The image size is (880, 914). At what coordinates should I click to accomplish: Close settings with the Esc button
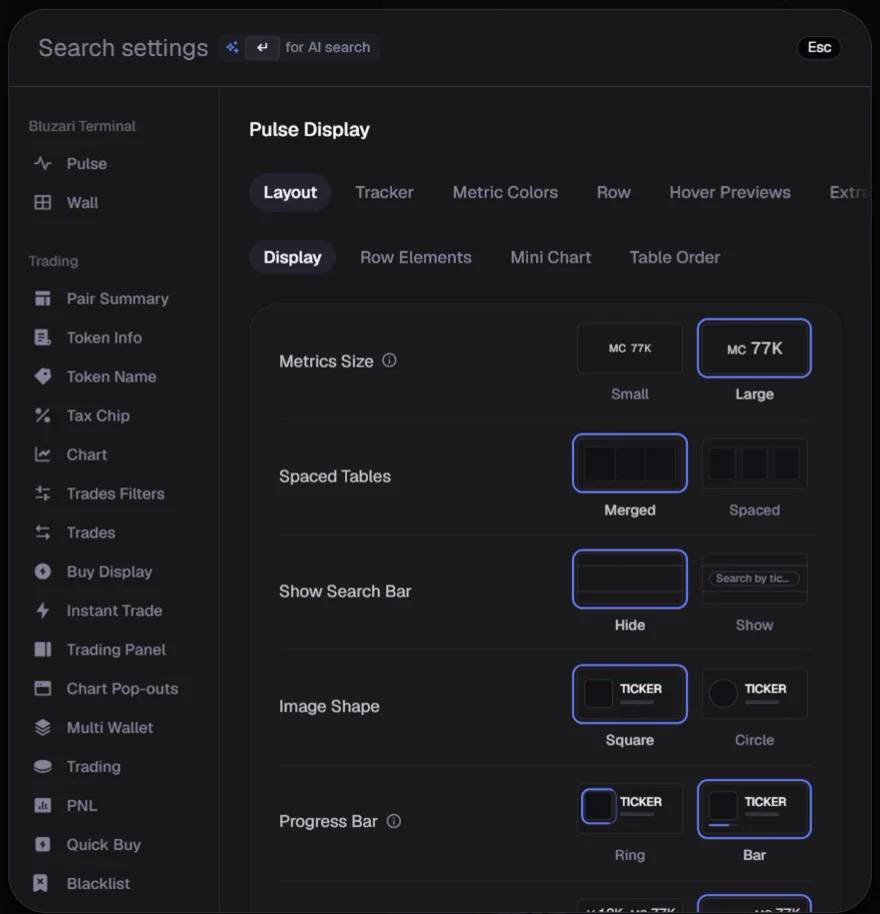[x=819, y=47]
